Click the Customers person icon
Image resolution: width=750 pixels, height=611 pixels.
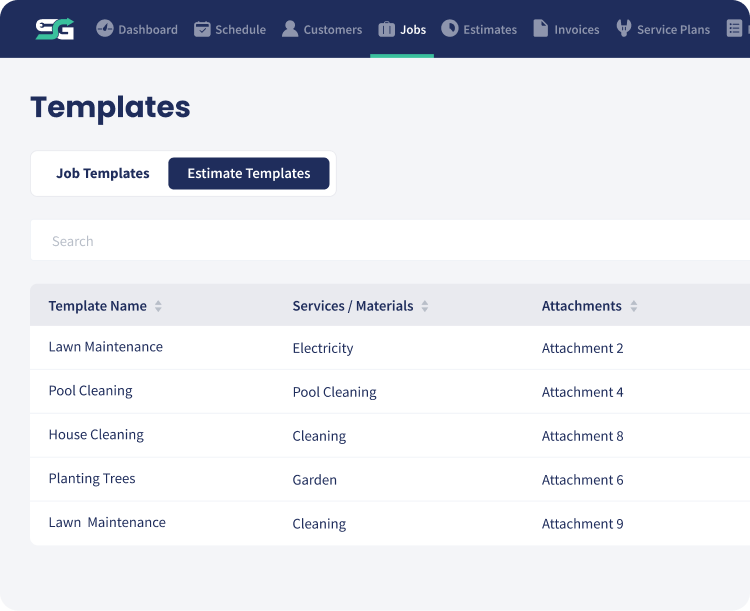click(290, 29)
